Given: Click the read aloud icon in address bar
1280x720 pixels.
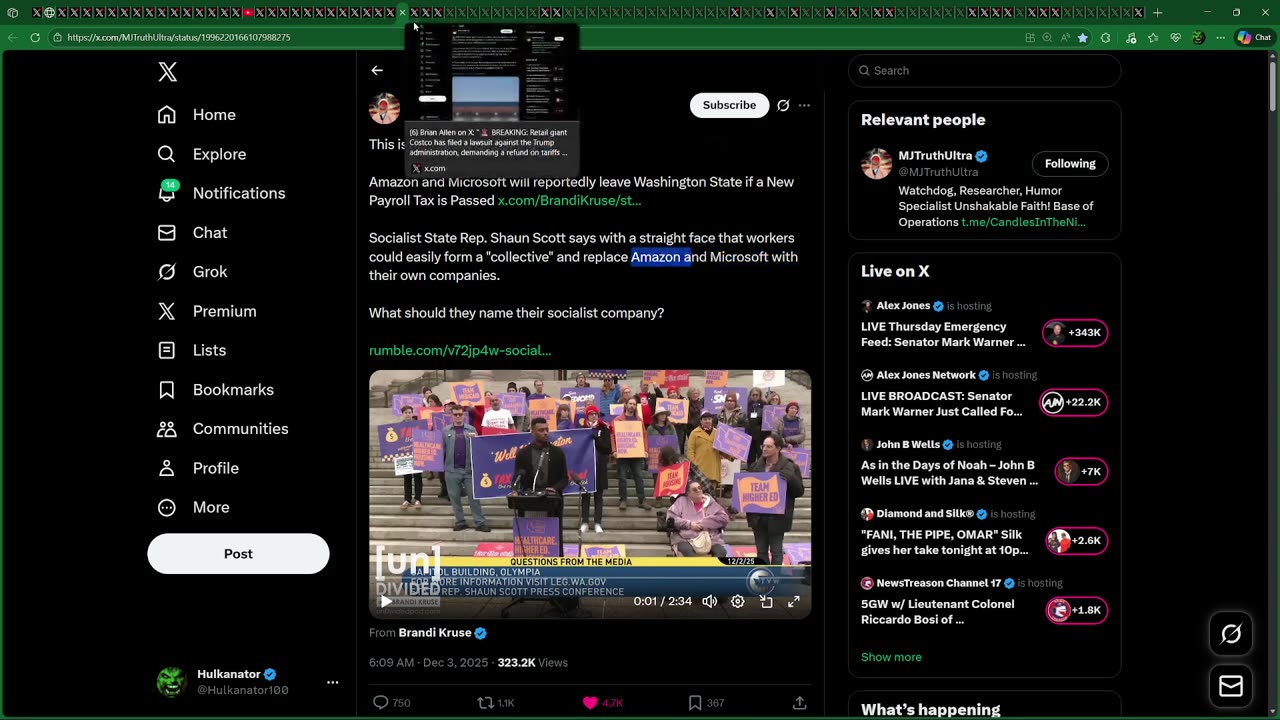Looking at the screenshot, I should [x=1065, y=37].
